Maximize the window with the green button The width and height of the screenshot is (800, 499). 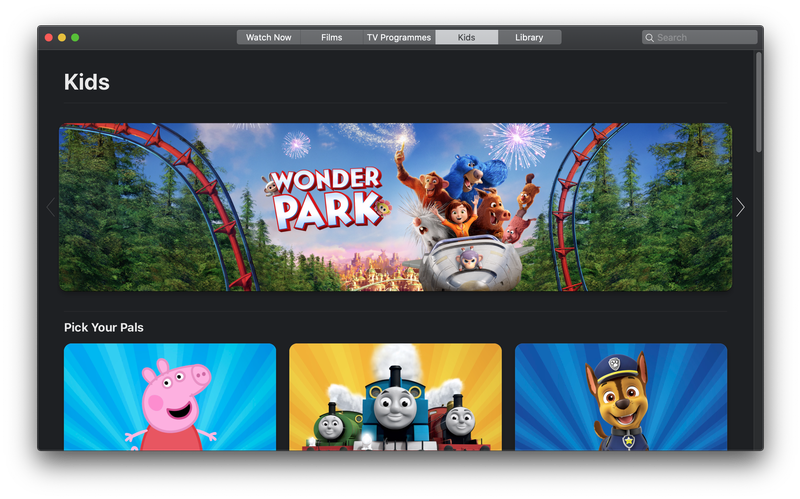click(75, 37)
